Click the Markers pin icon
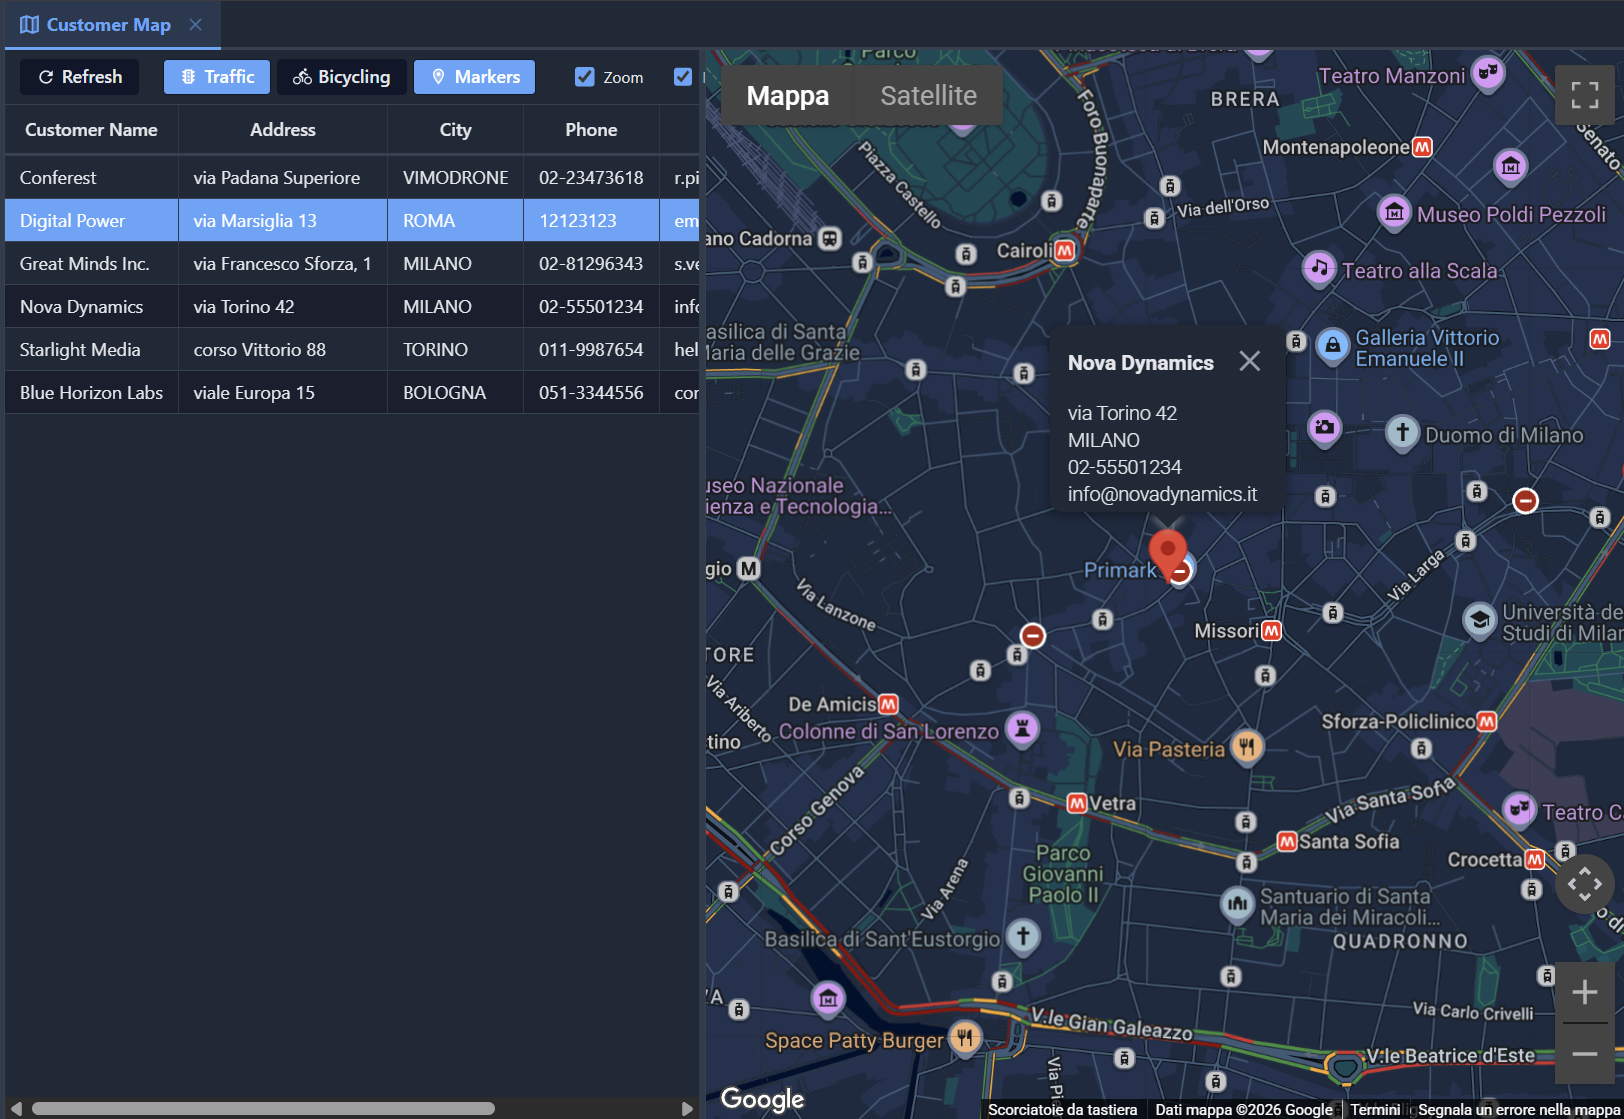 coord(439,76)
